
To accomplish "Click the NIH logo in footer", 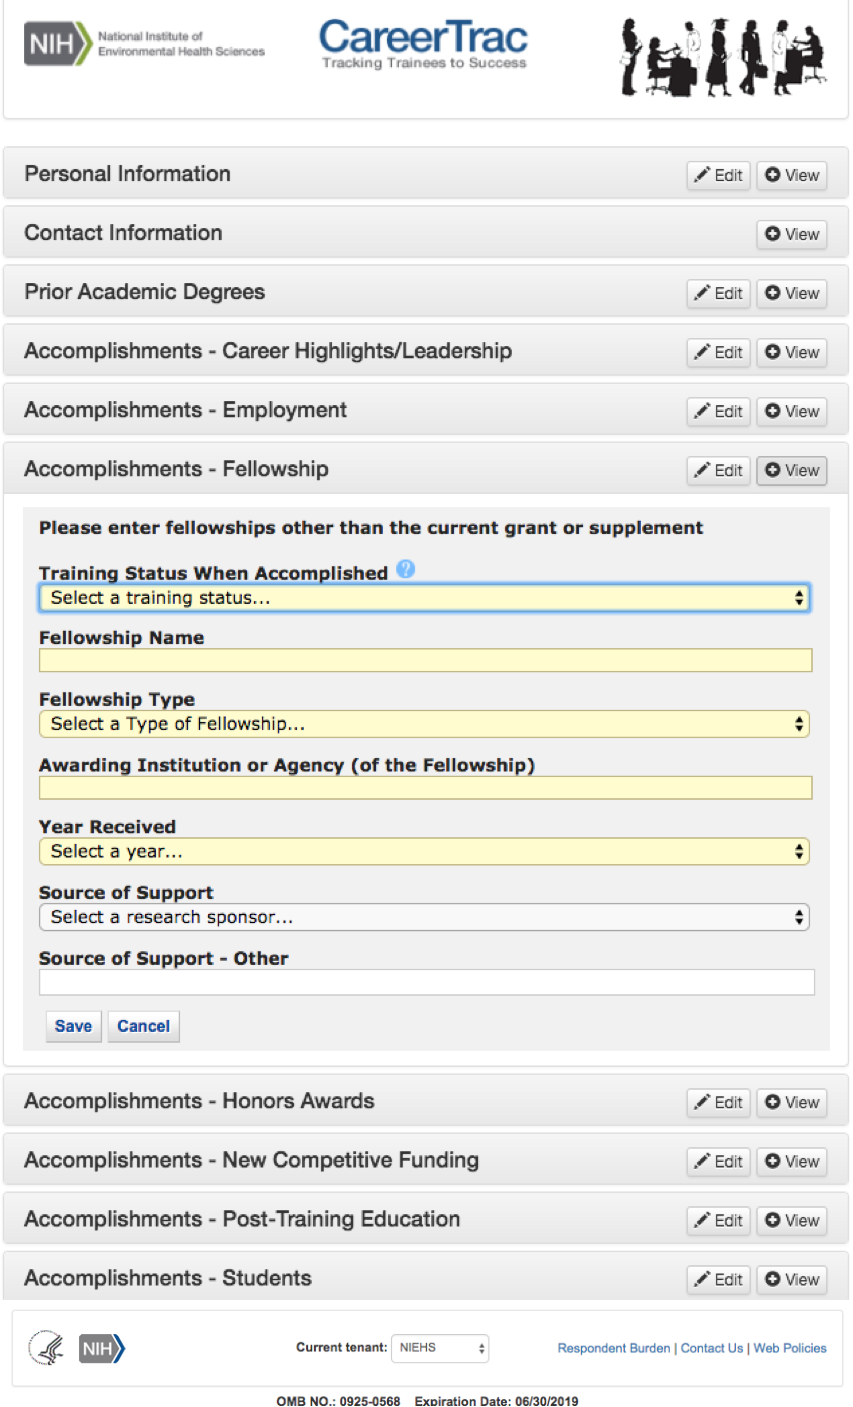I will pyautogui.click(x=101, y=1348).
